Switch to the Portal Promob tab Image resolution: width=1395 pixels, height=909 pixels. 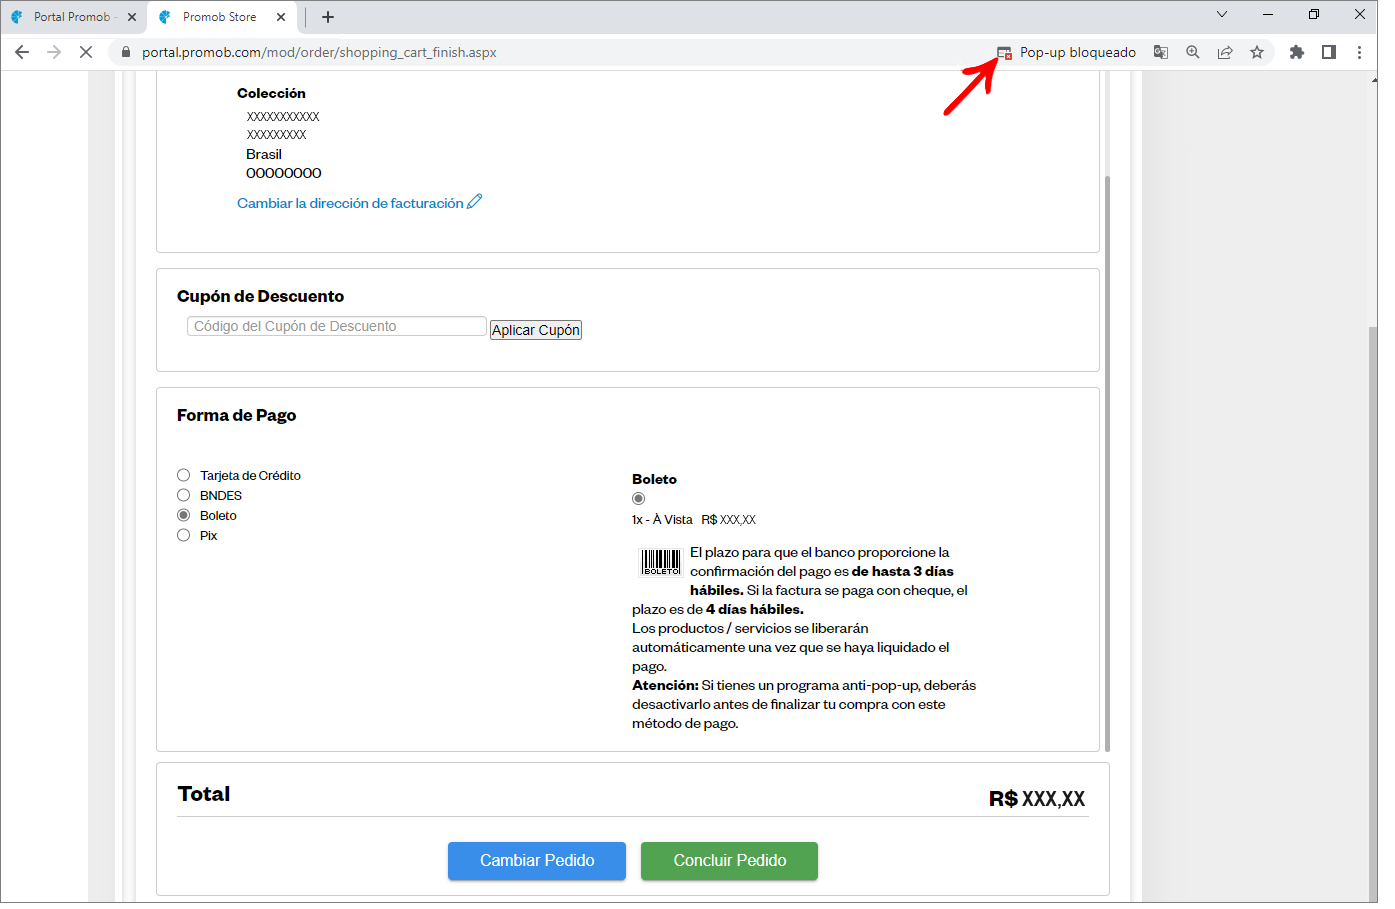pyautogui.click(x=74, y=17)
